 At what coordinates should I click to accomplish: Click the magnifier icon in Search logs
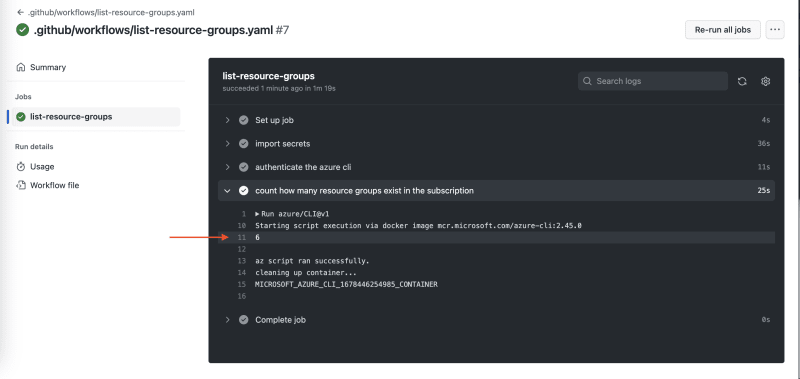point(587,81)
